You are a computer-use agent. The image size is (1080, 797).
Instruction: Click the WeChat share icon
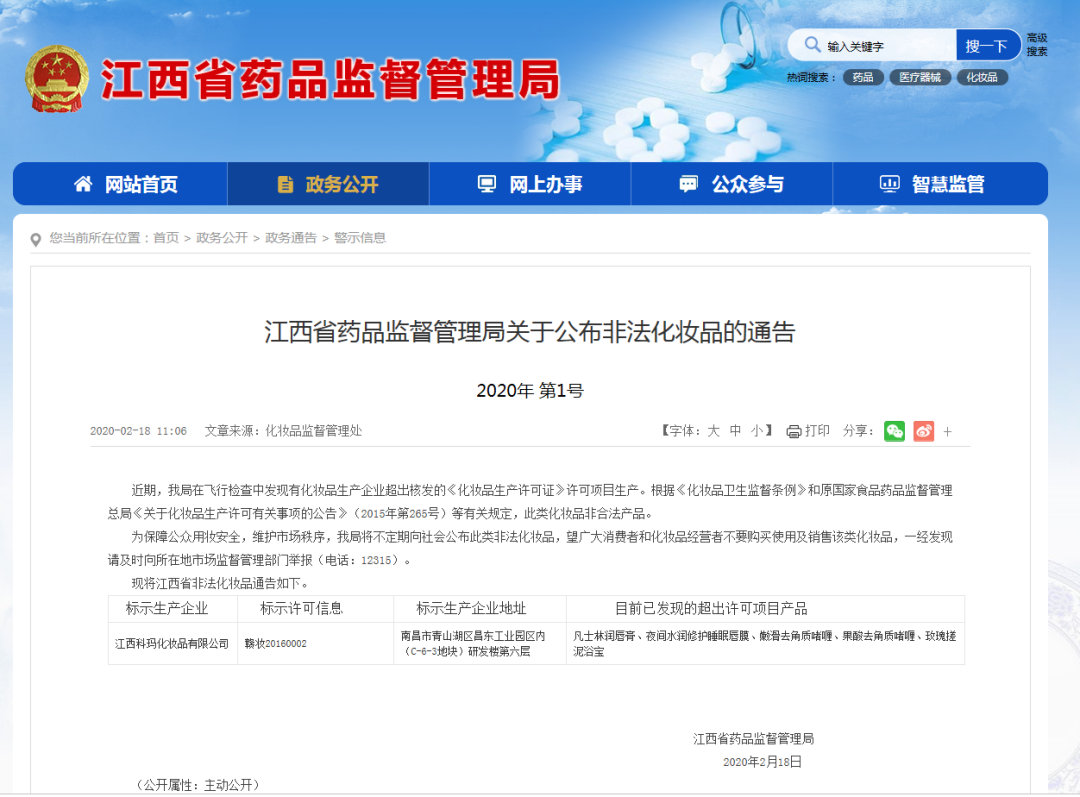tap(894, 431)
